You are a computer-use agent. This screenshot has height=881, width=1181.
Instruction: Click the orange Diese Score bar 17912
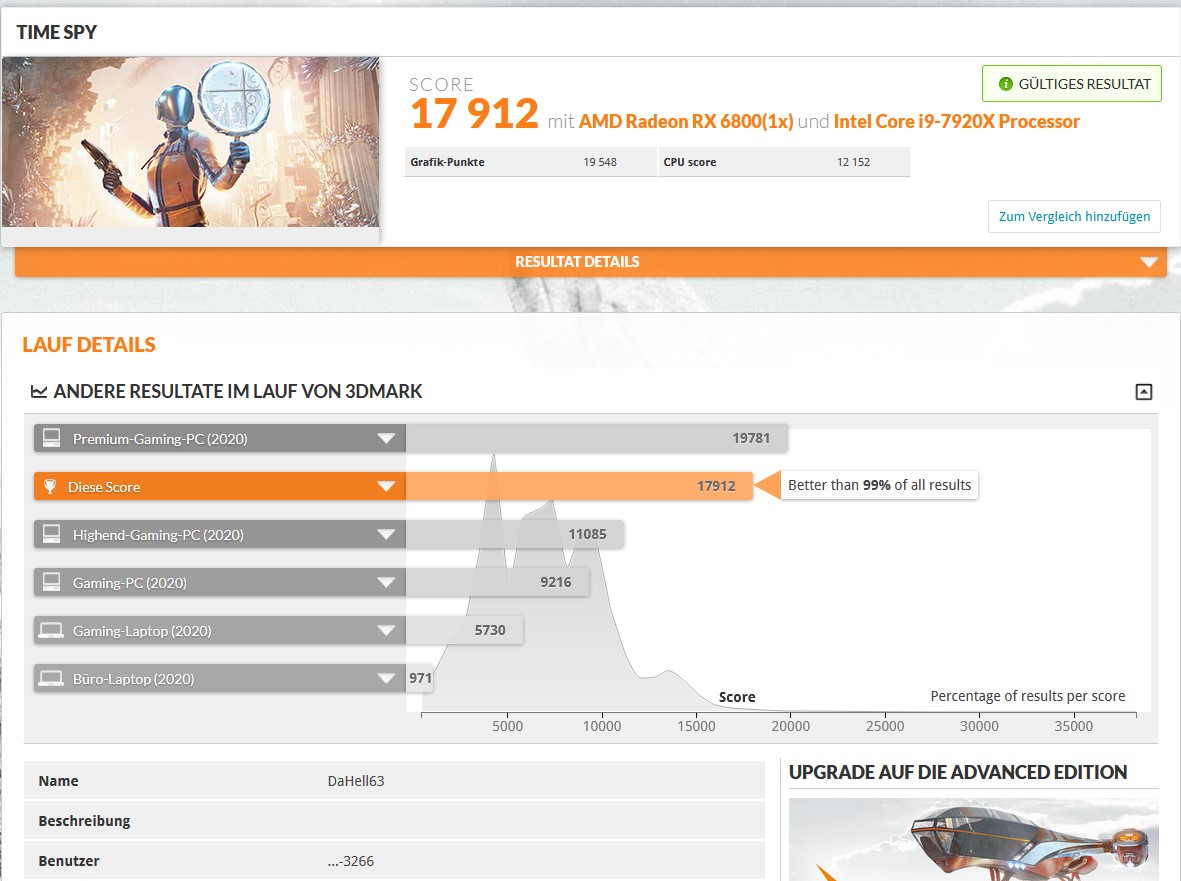tap(578, 486)
